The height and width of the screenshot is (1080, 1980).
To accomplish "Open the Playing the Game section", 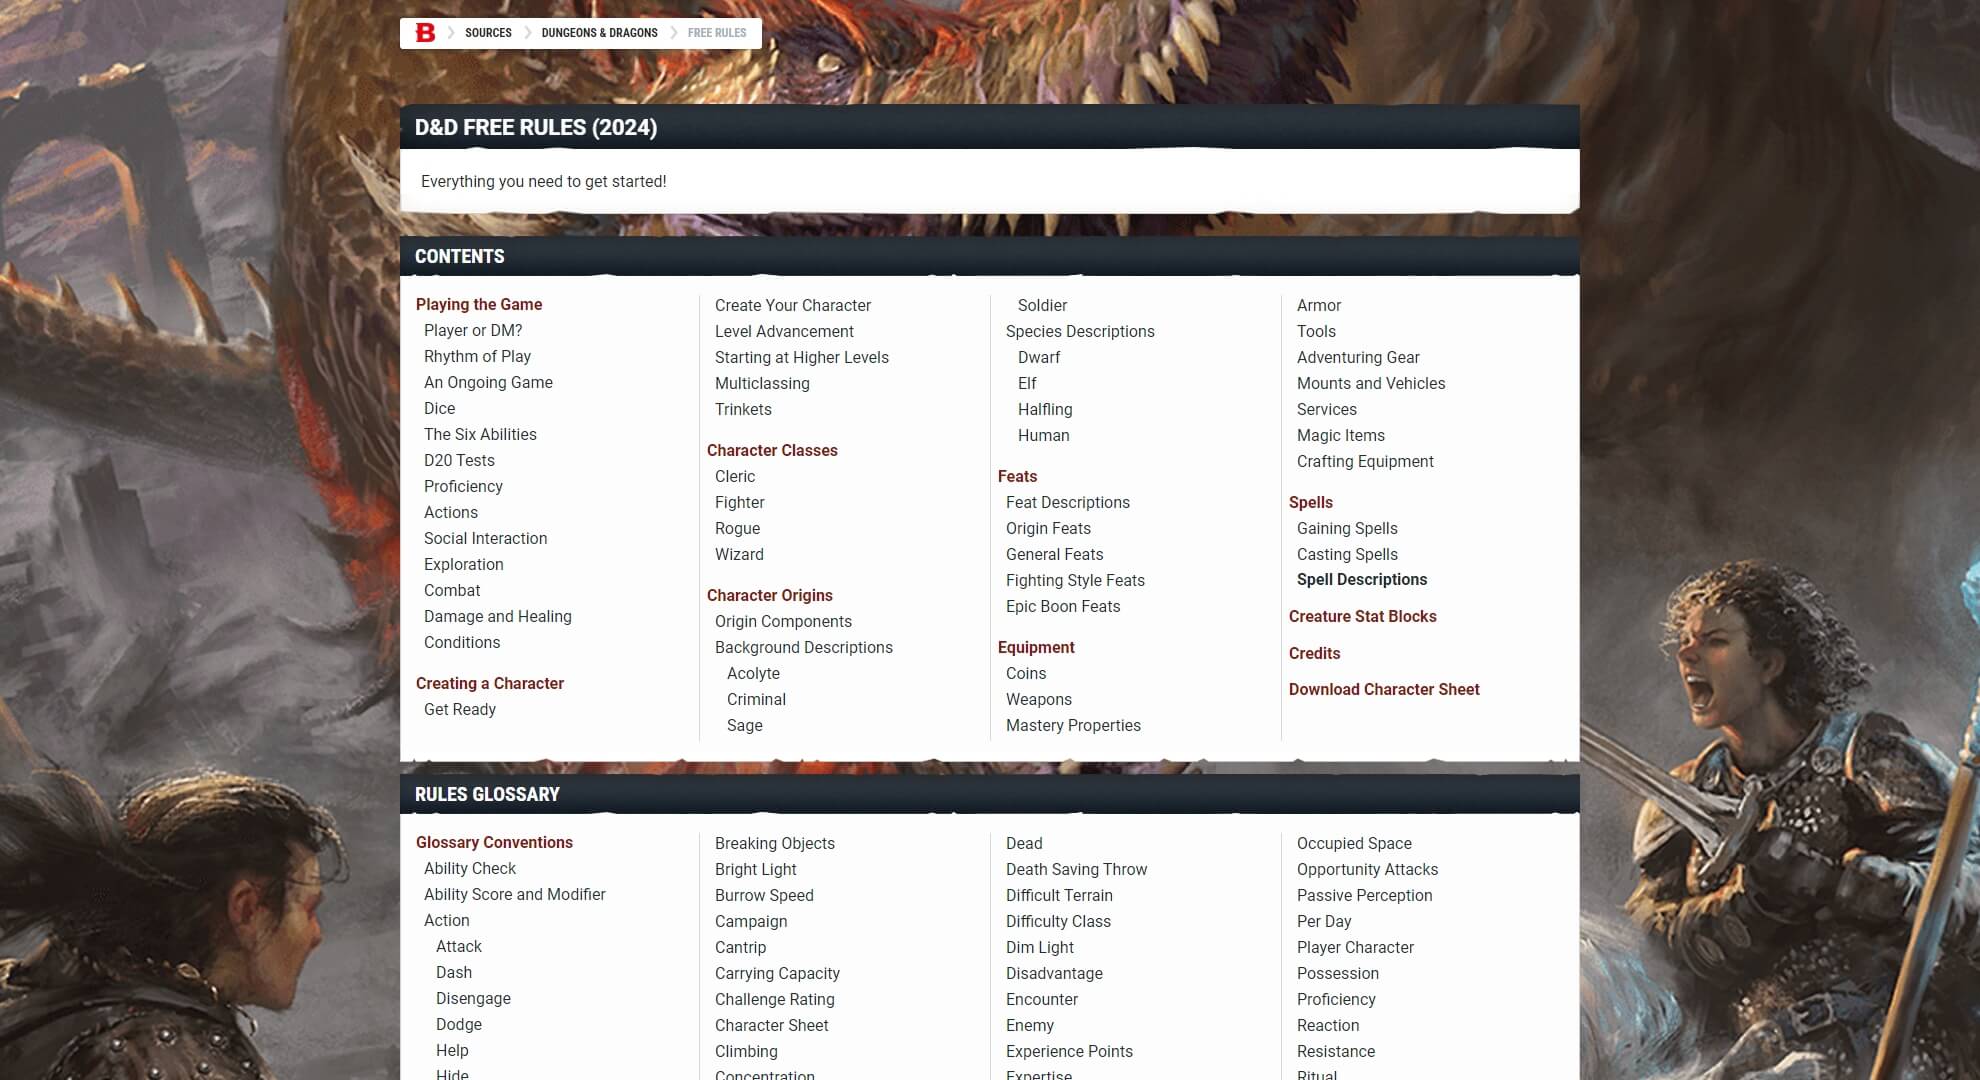I will tap(479, 304).
